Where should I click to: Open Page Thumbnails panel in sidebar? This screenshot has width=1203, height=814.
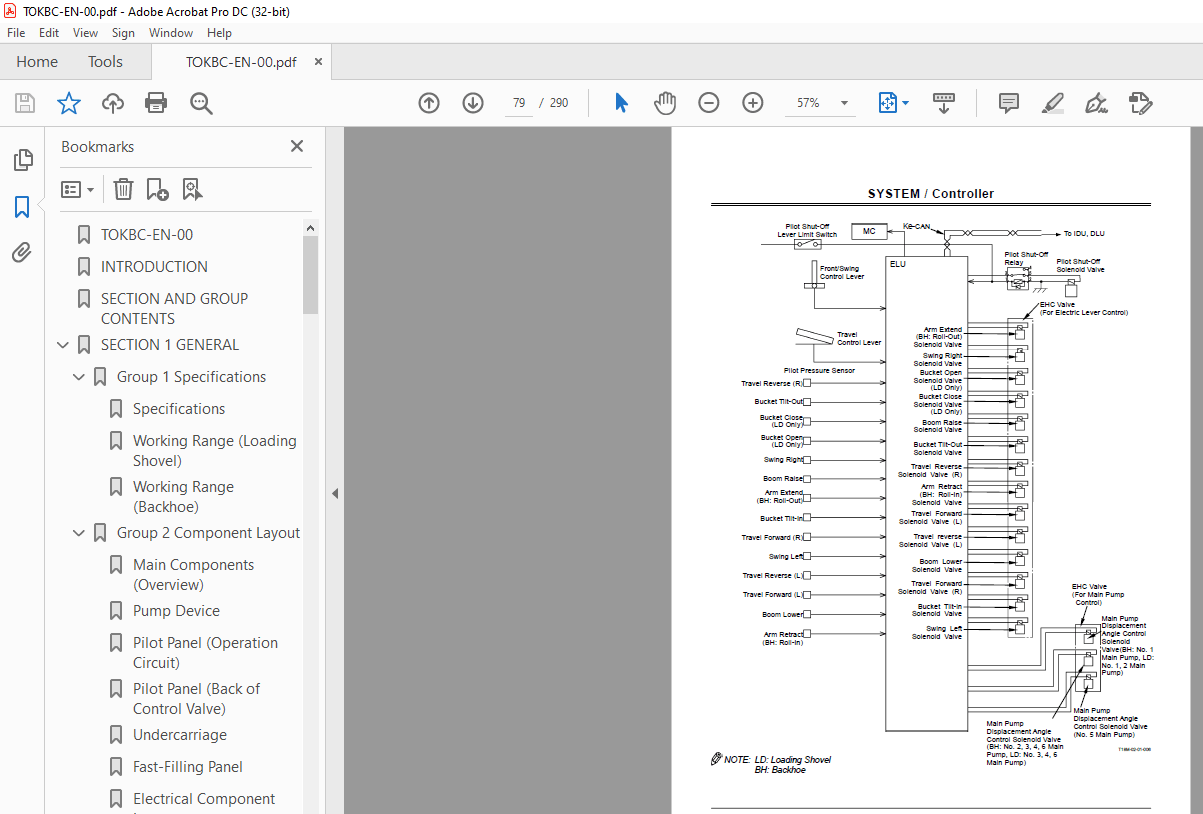[22, 160]
